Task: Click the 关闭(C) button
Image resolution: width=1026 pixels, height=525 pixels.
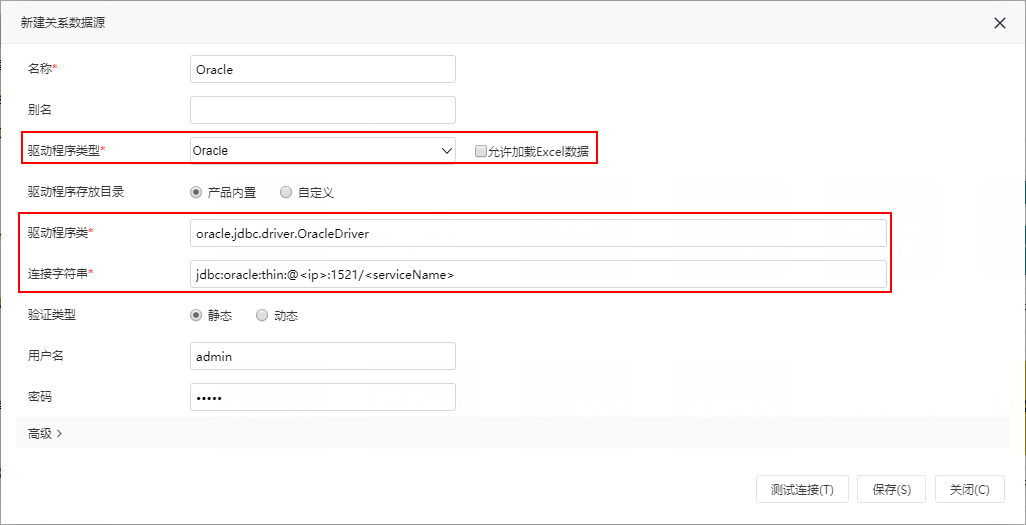Action: point(970,489)
